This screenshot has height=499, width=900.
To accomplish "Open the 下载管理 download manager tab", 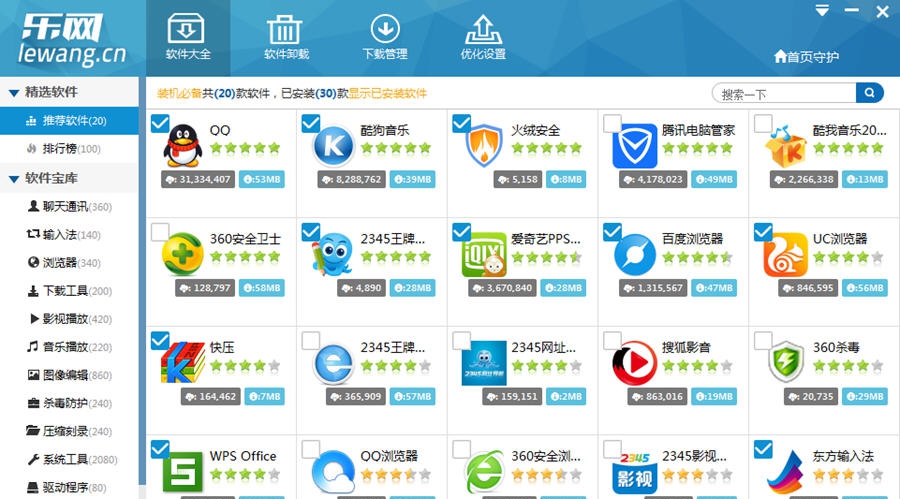I will pos(385,38).
